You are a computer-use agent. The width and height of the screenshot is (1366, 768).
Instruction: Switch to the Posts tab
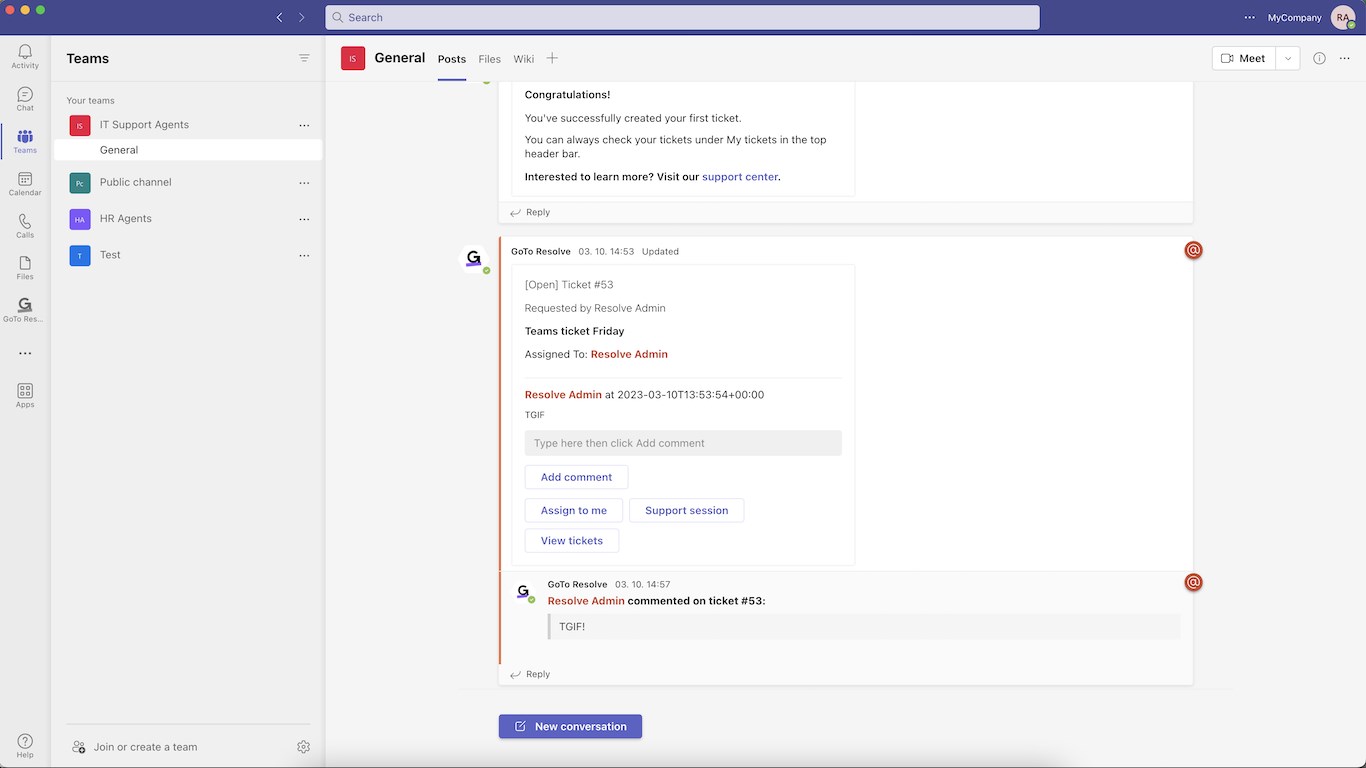[452, 59]
